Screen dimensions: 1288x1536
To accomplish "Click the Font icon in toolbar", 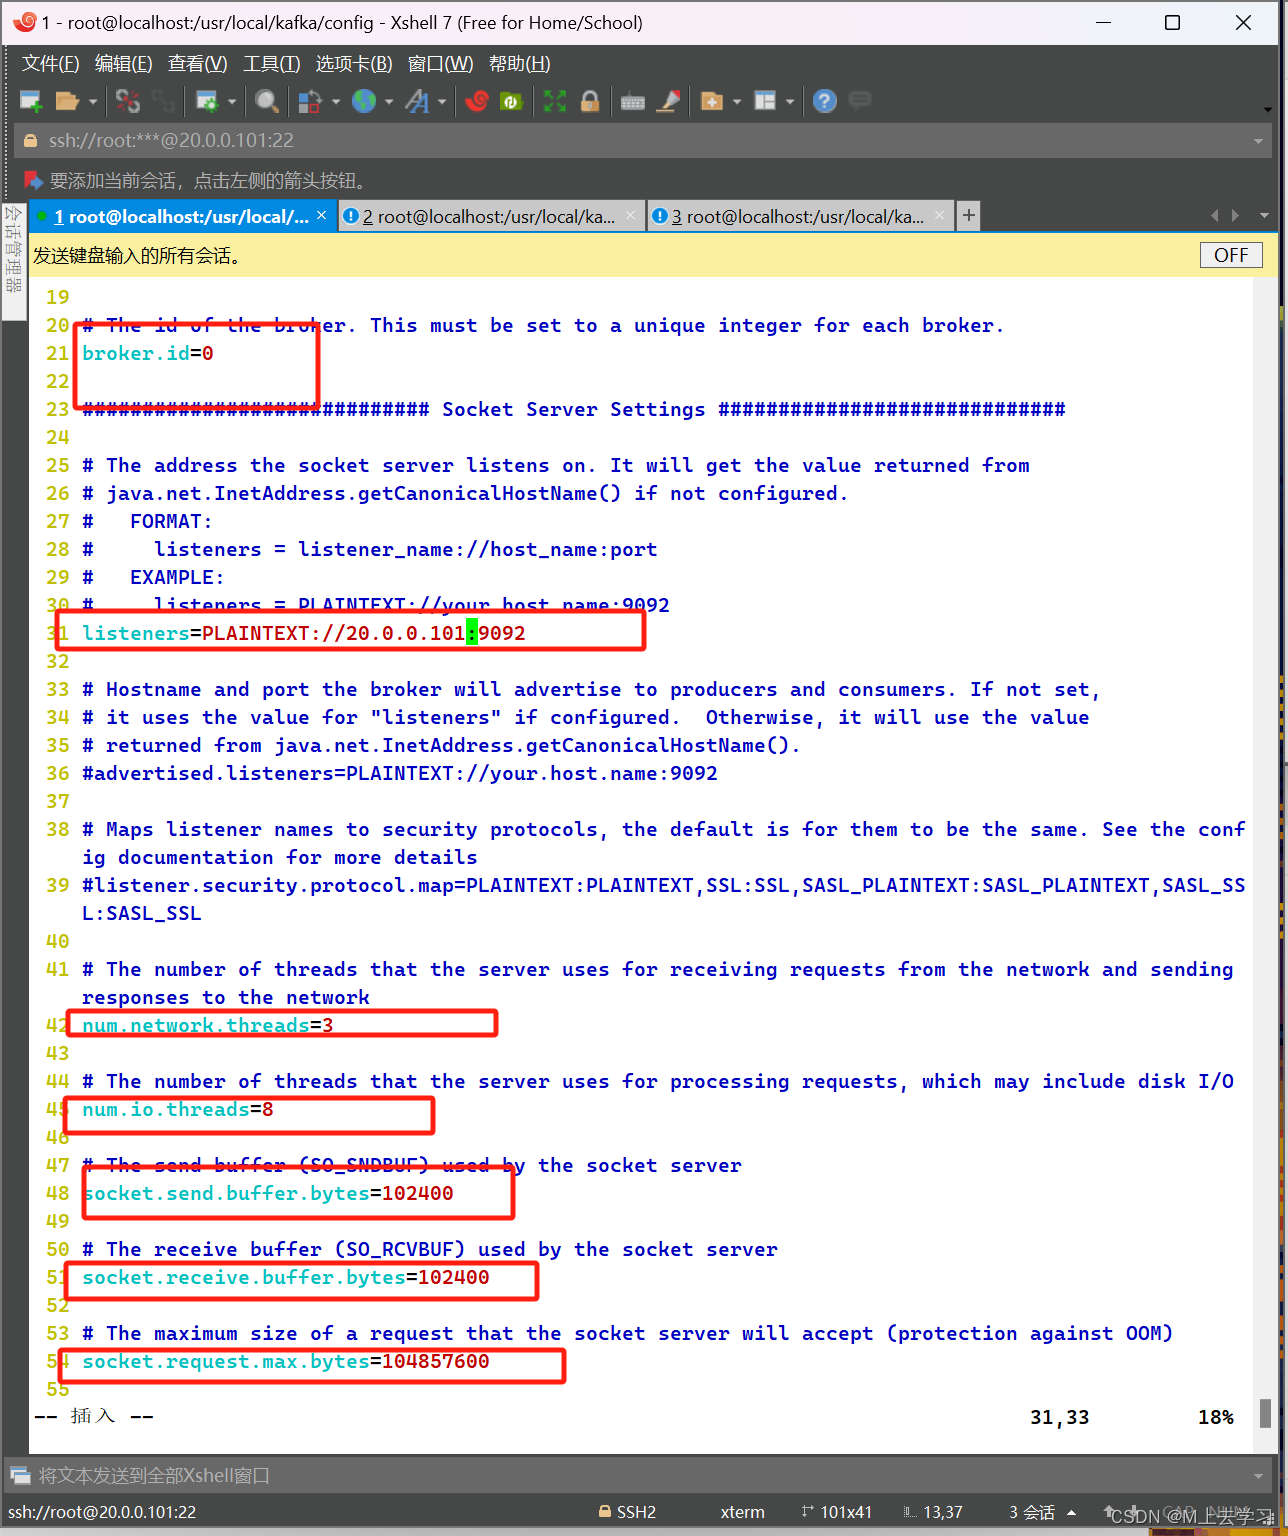I will coord(417,101).
